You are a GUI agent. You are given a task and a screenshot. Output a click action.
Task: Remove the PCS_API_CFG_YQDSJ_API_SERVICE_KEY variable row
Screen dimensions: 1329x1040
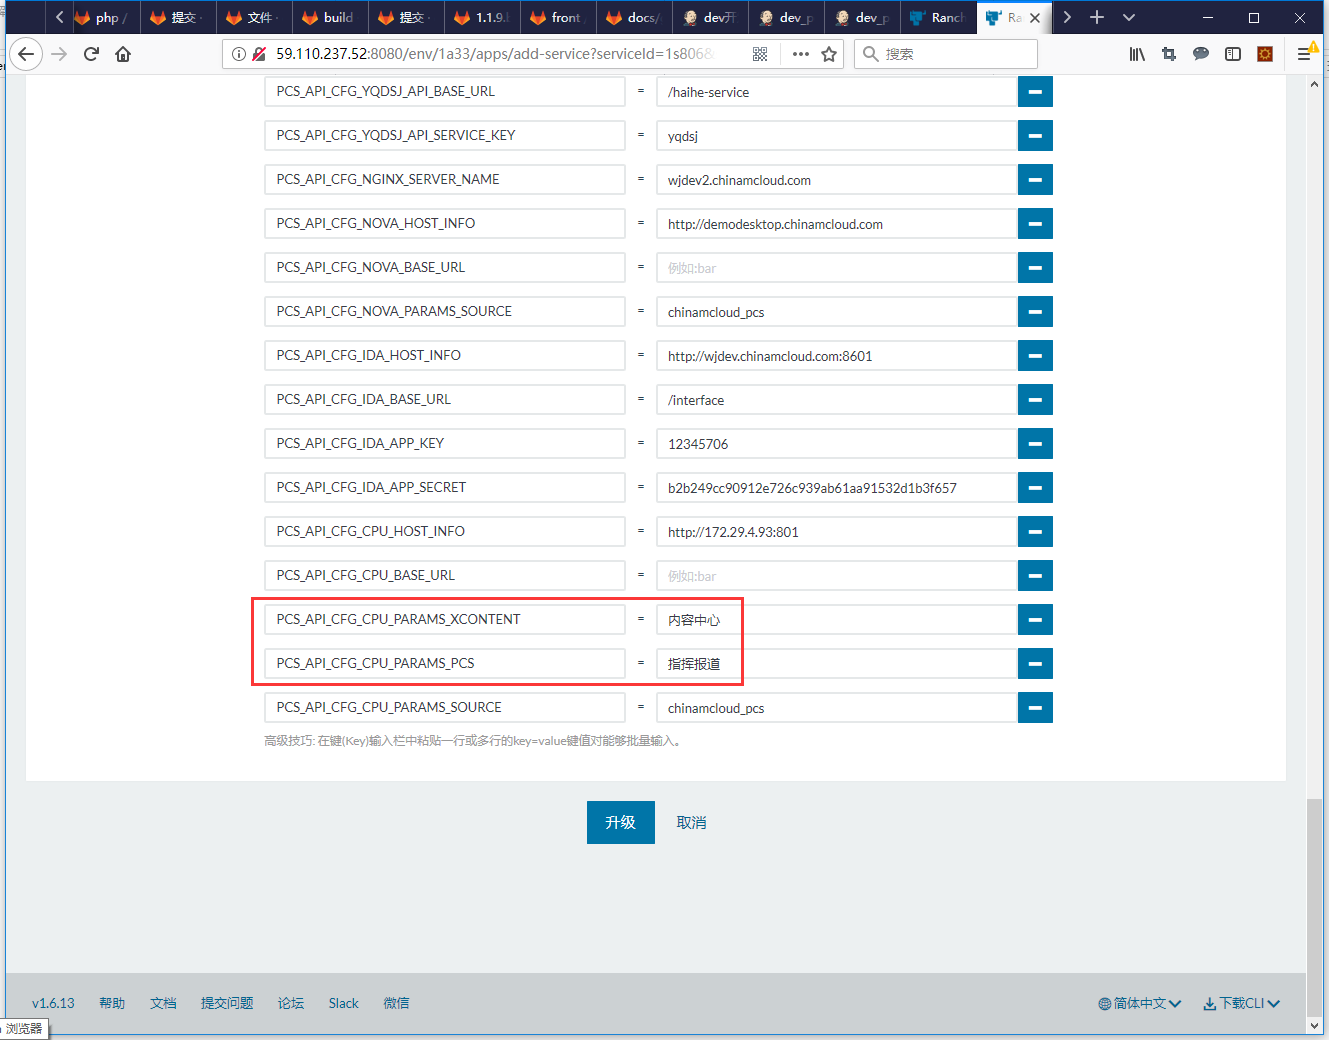(x=1035, y=136)
